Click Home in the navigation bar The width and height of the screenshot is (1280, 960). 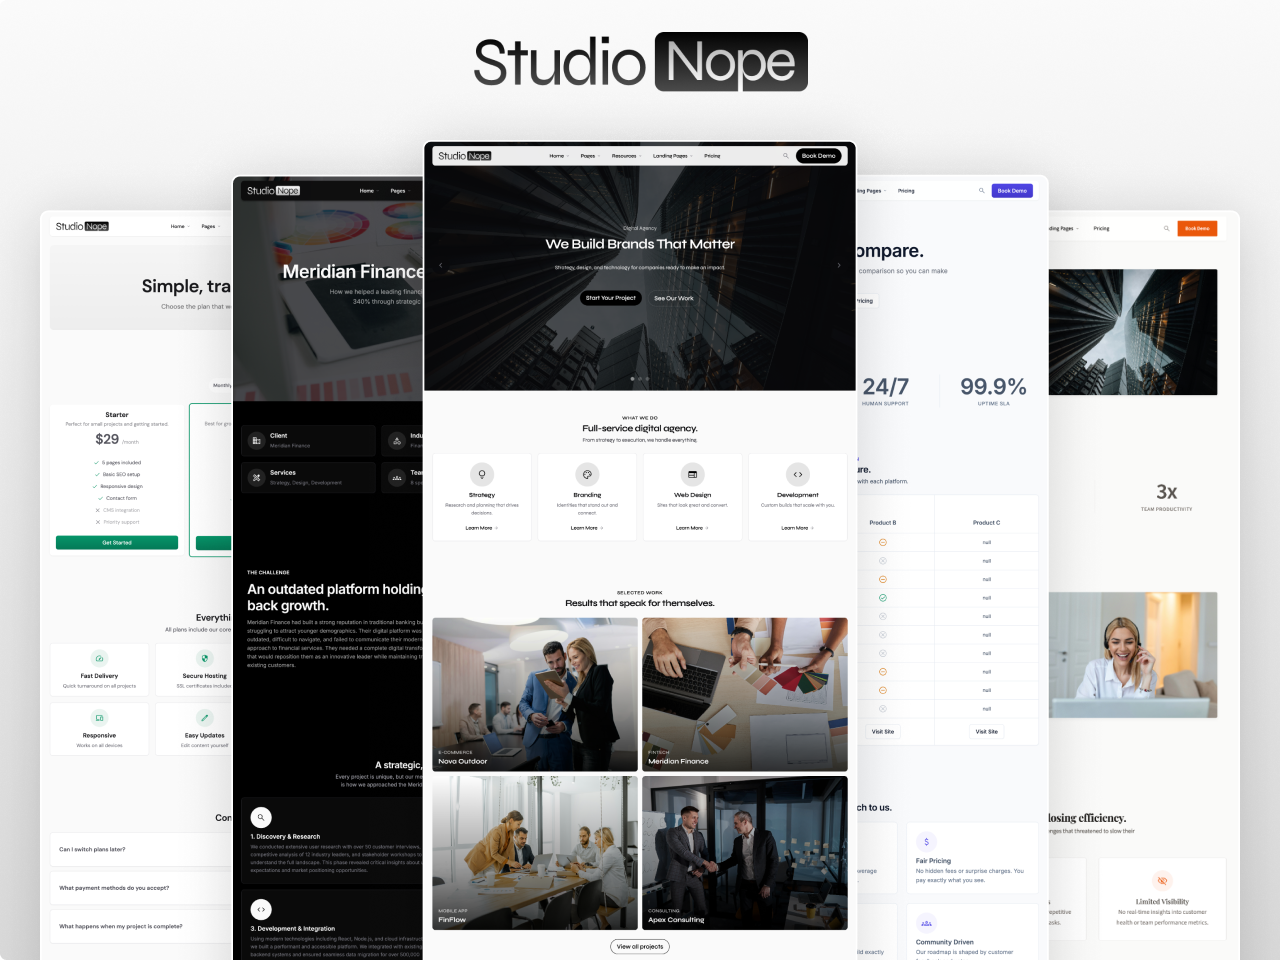556,156
